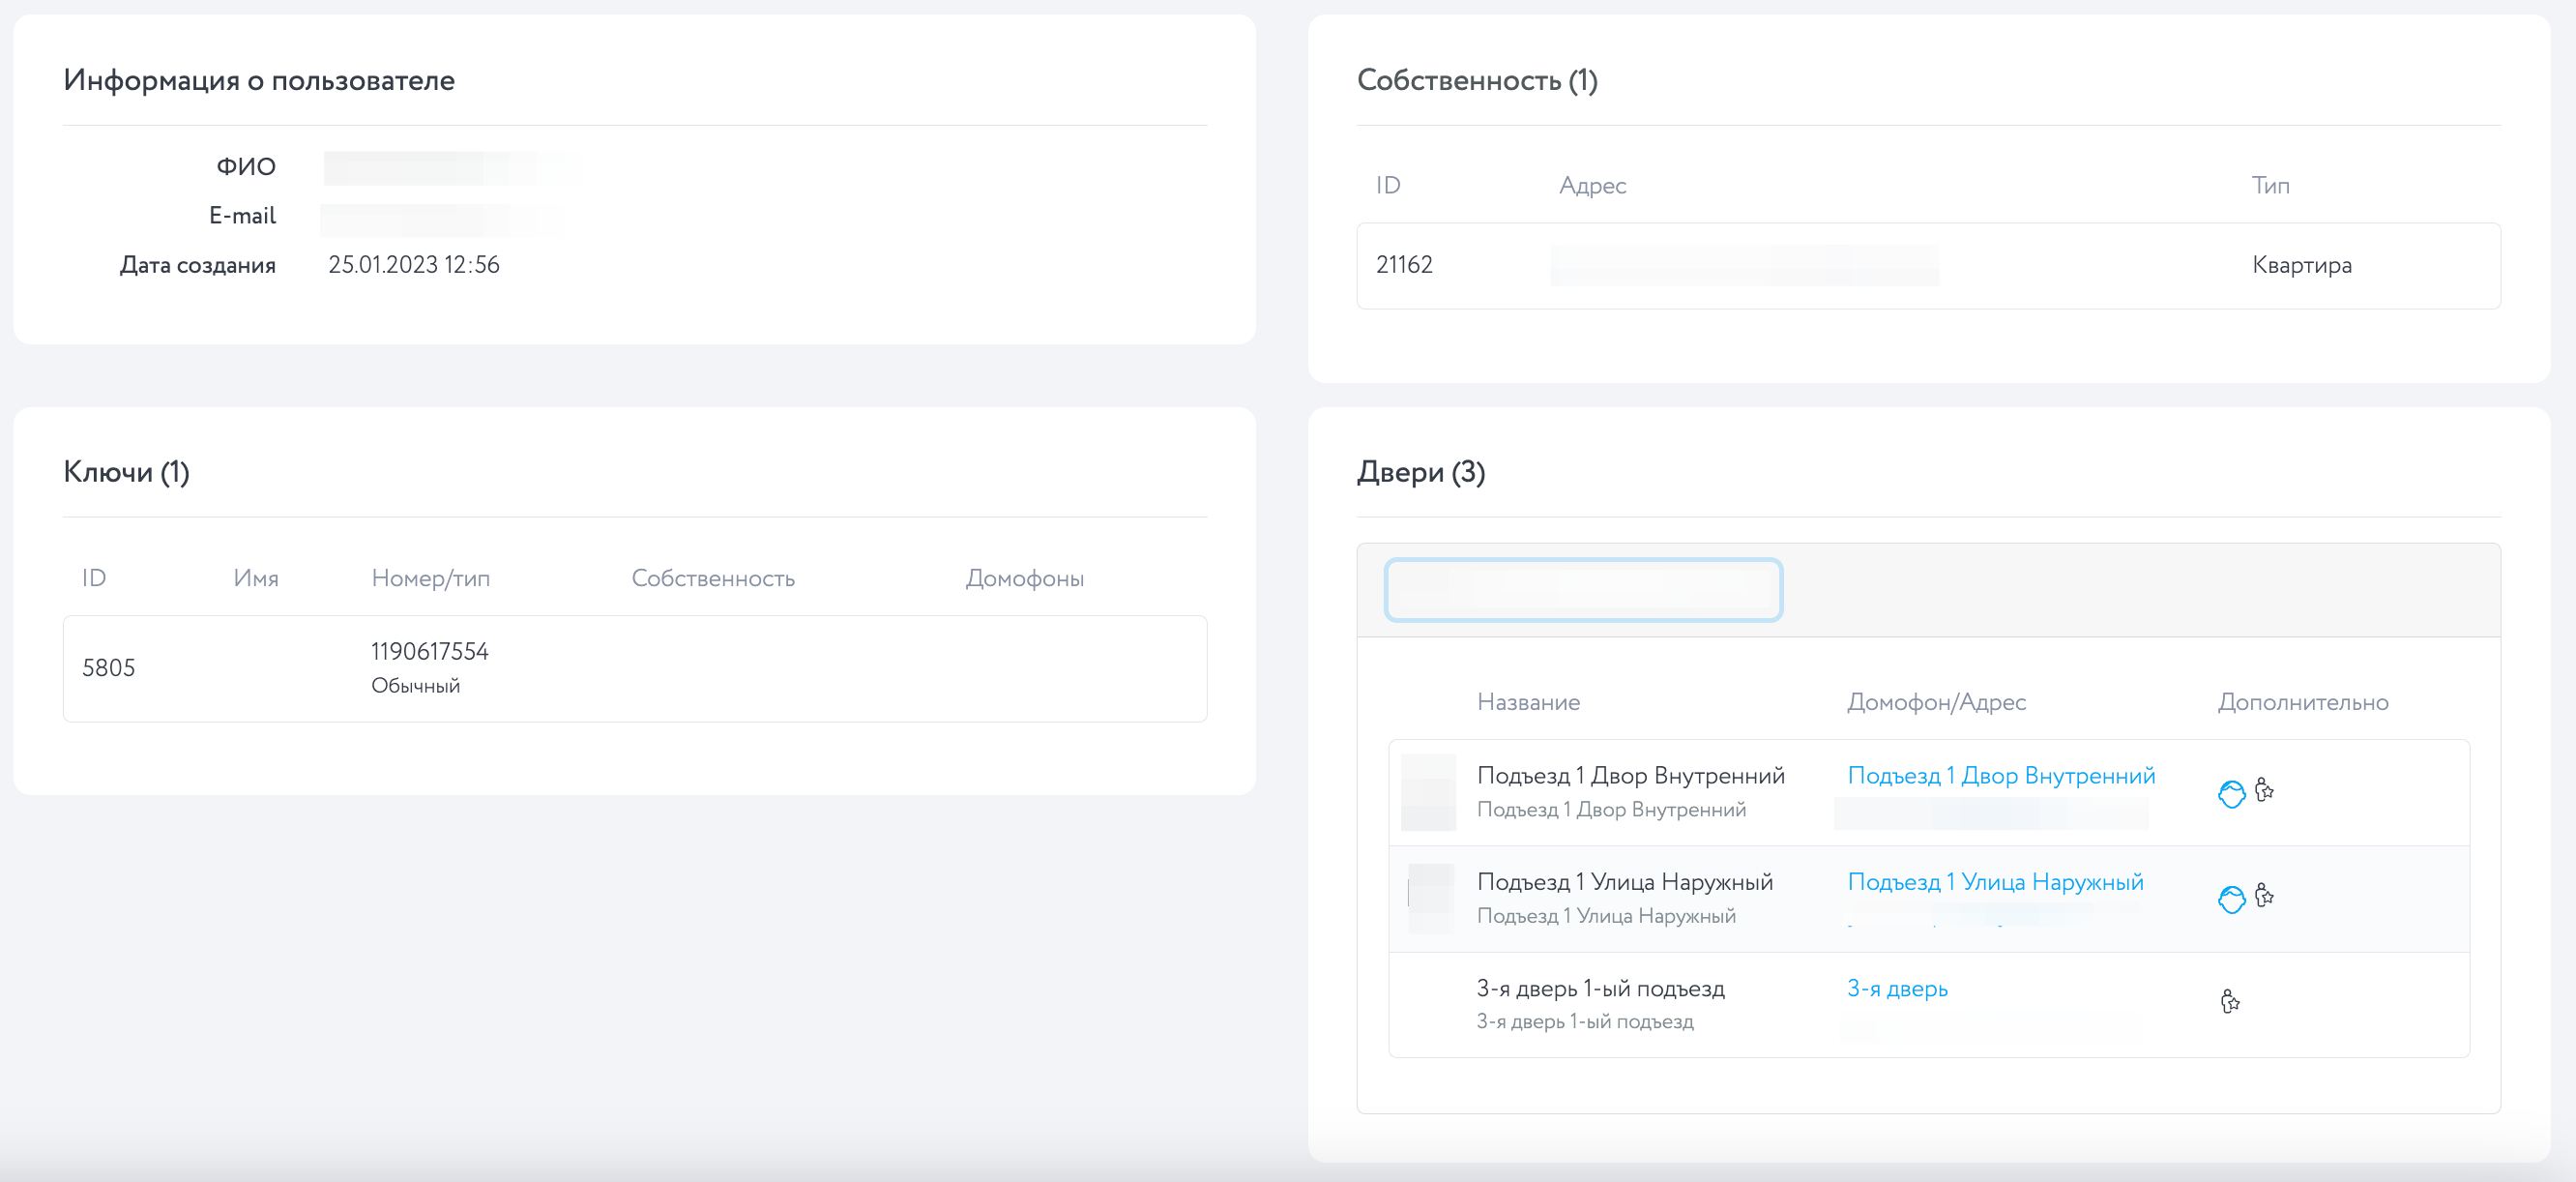Open Подъезд 1 Улица Наружный intercom link
The image size is (2576, 1182).
[x=1995, y=882]
